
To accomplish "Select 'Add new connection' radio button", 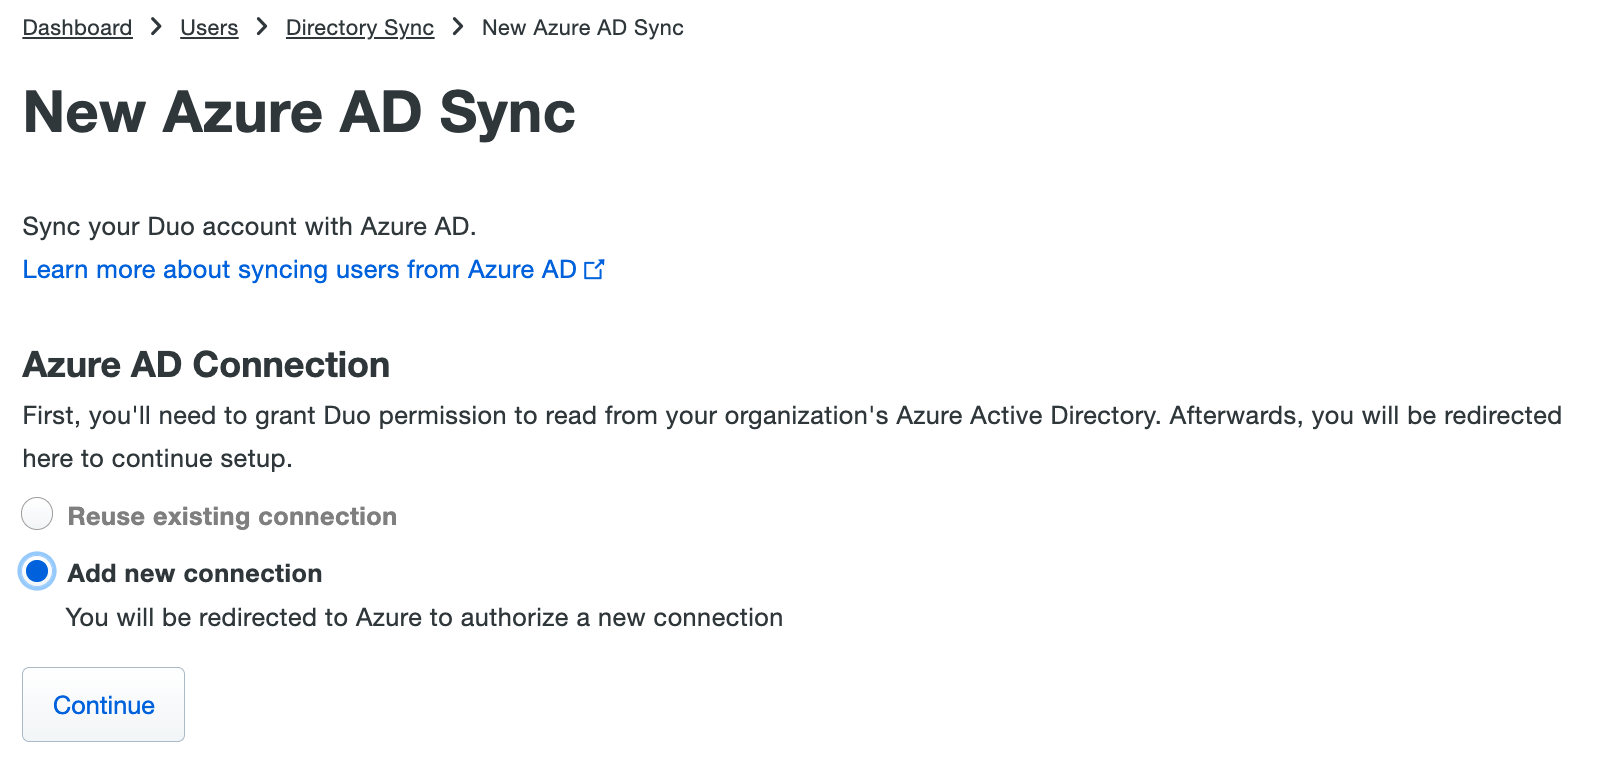I will 37,571.
